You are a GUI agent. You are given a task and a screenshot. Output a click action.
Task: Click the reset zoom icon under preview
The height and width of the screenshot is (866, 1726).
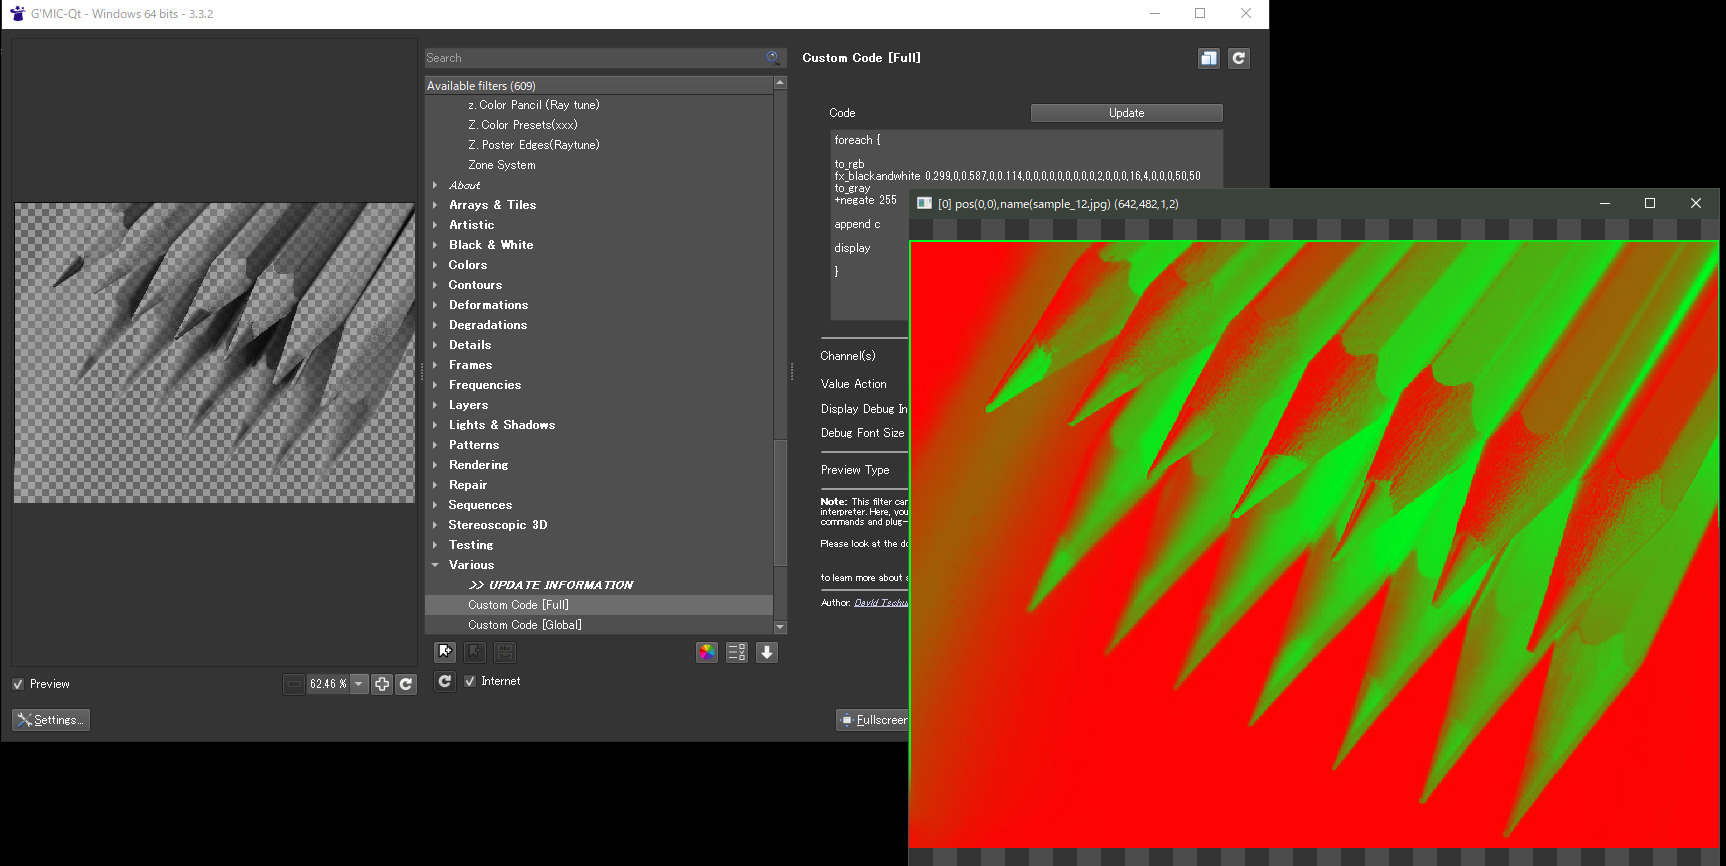(x=406, y=684)
